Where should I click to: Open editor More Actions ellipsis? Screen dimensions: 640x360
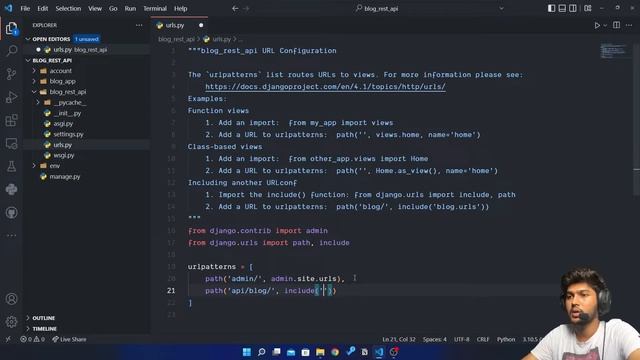tap(629, 25)
